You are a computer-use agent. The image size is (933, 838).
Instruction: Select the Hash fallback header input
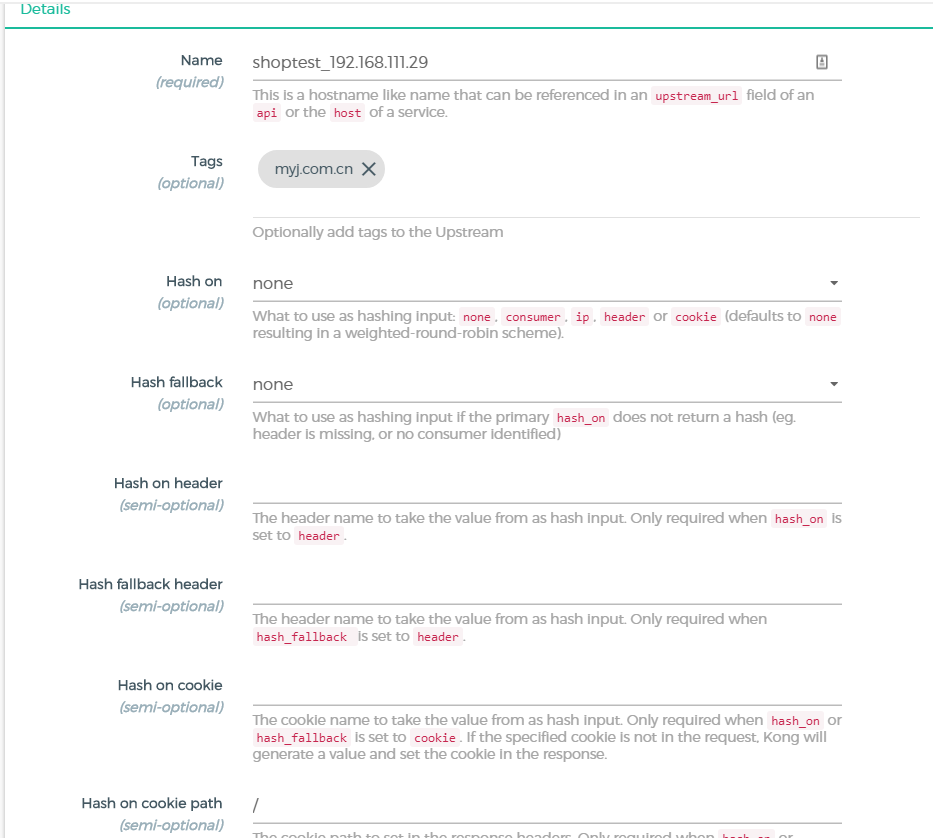click(x=546, y=587)
